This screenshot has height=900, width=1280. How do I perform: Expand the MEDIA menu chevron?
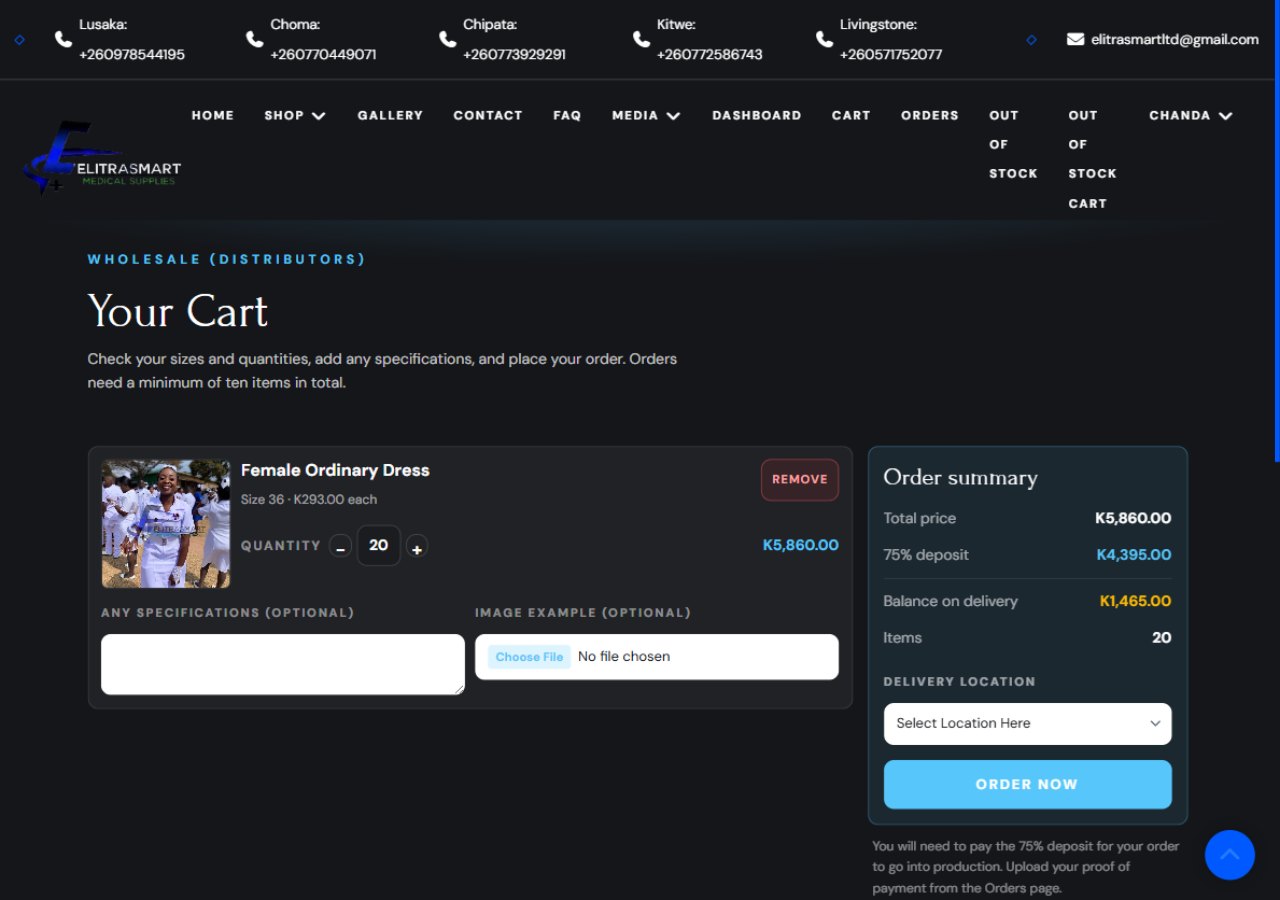pyautogui.click(x=674, y=116)
